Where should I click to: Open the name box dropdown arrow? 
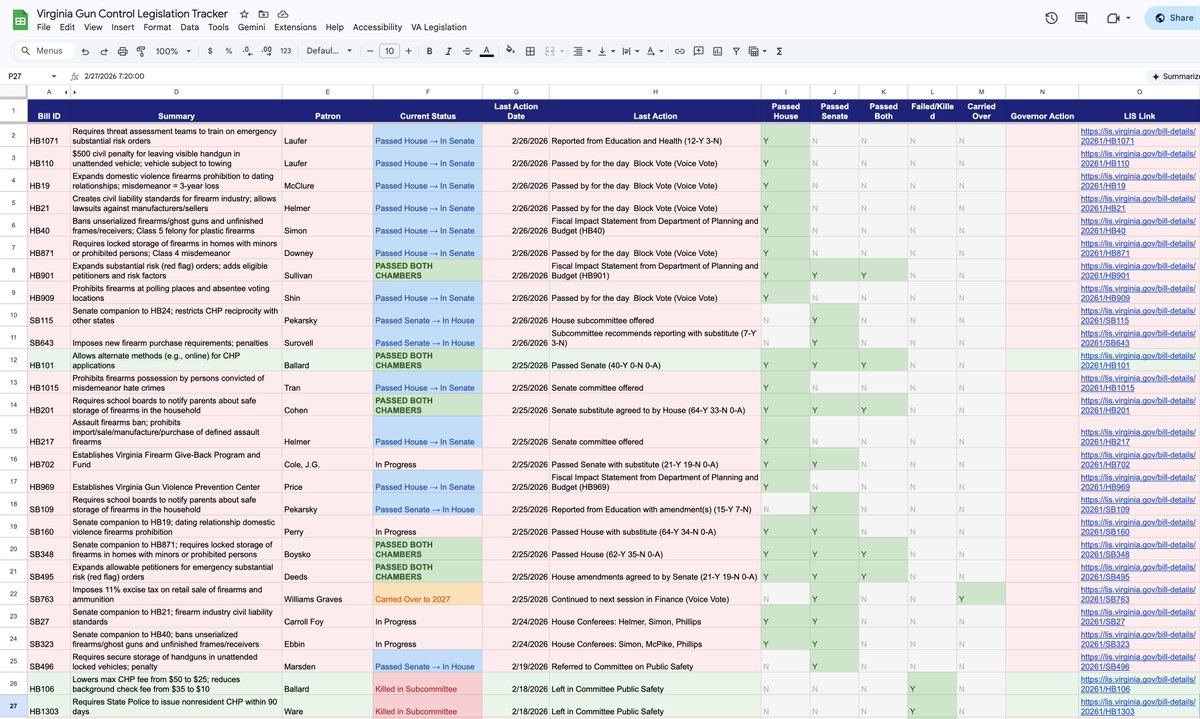(x=54, y=76)
